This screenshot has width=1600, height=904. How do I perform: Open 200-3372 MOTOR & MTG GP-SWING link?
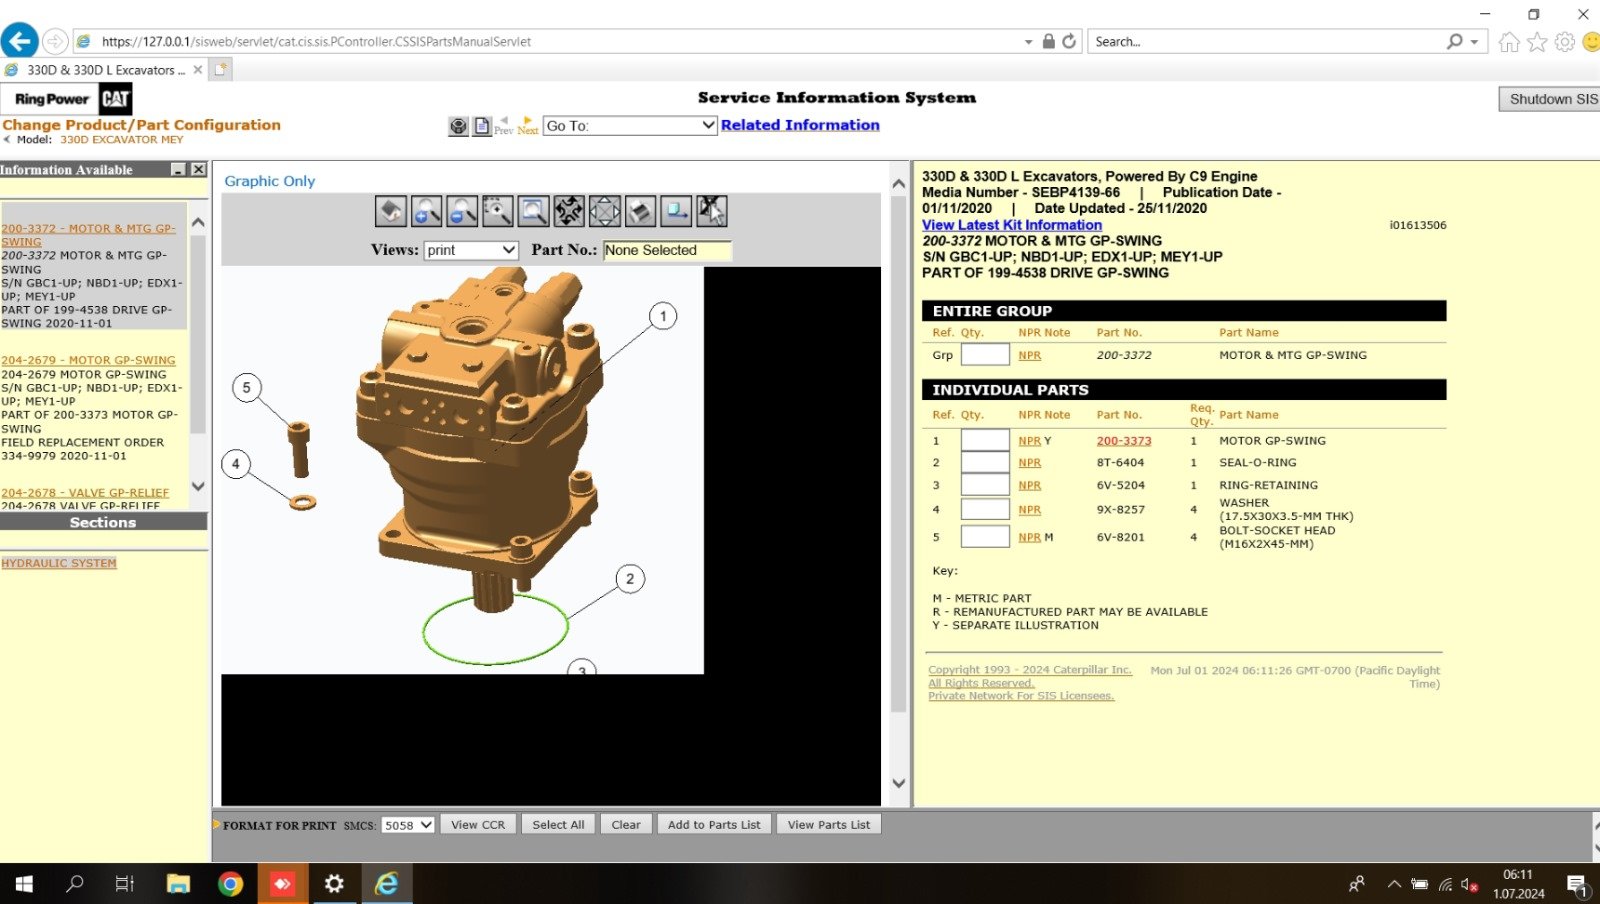point(88,235)
